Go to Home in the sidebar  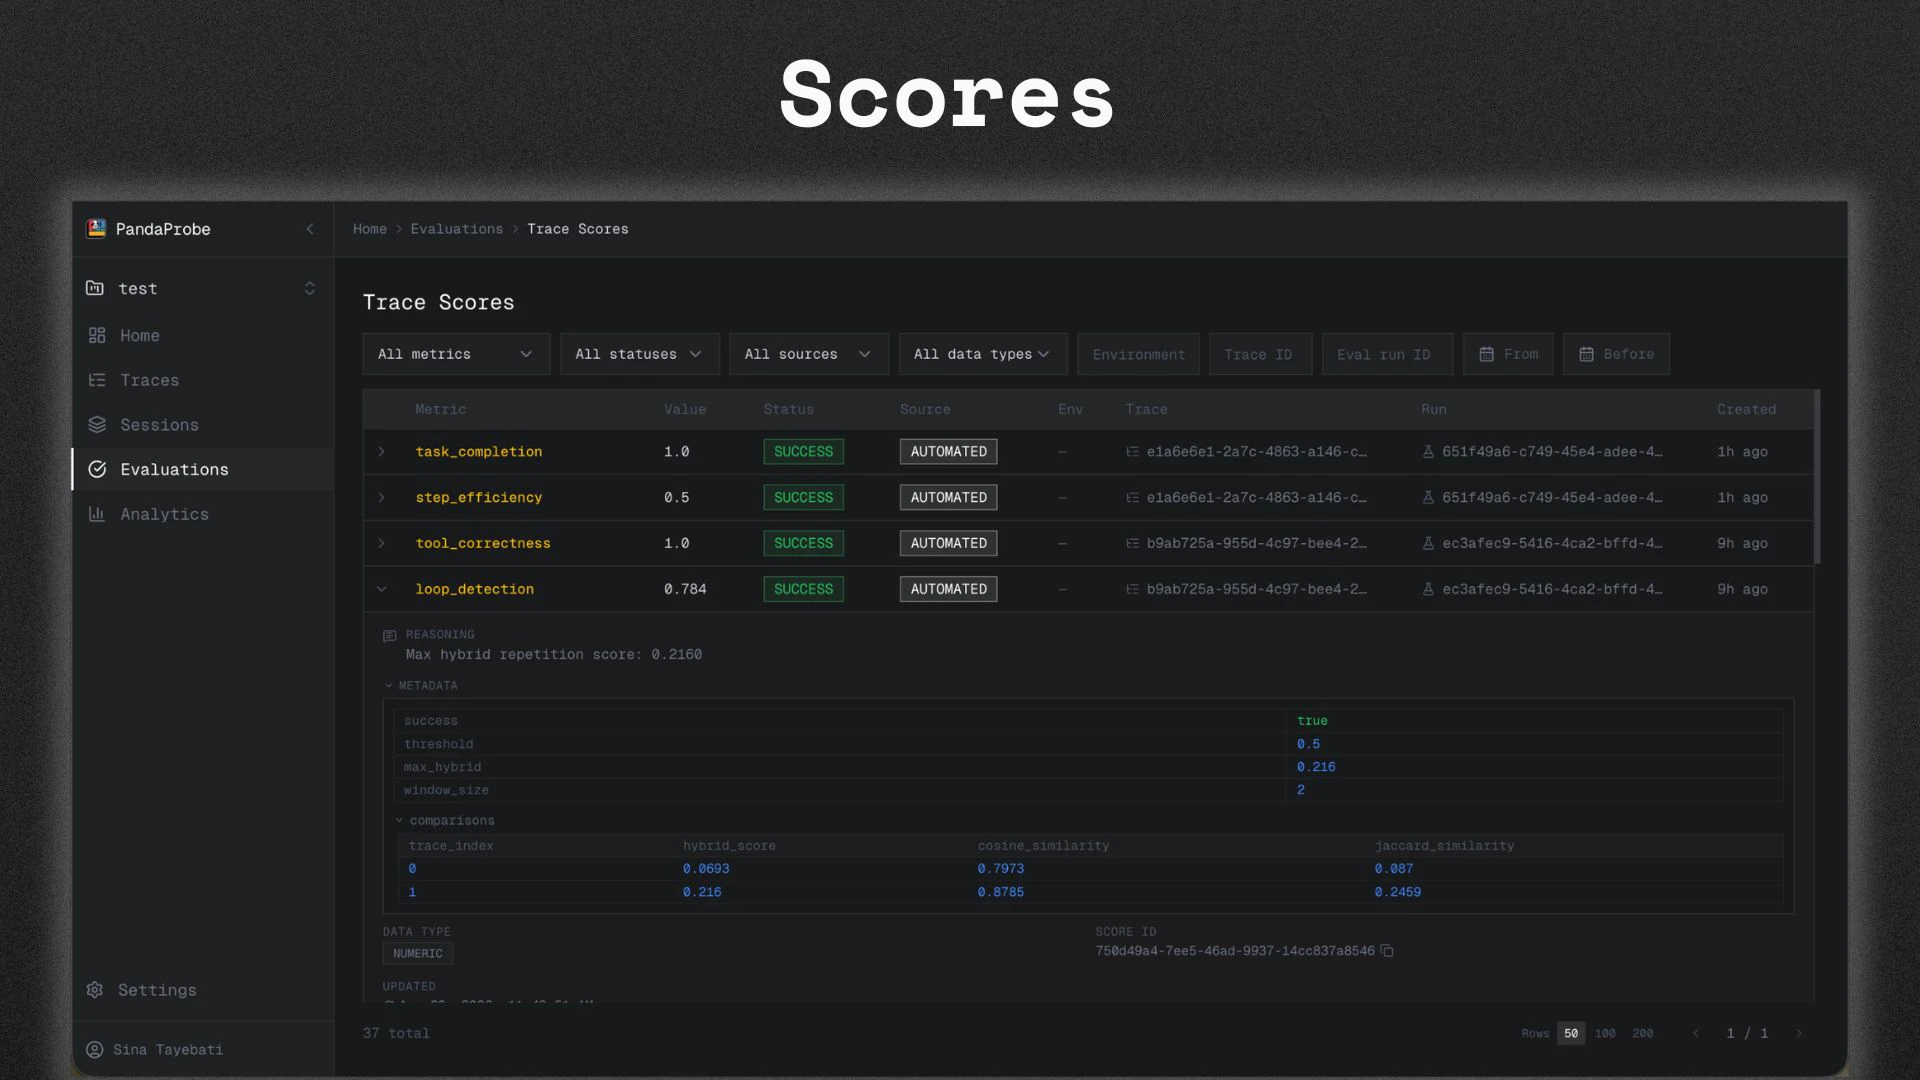point(139,336)
